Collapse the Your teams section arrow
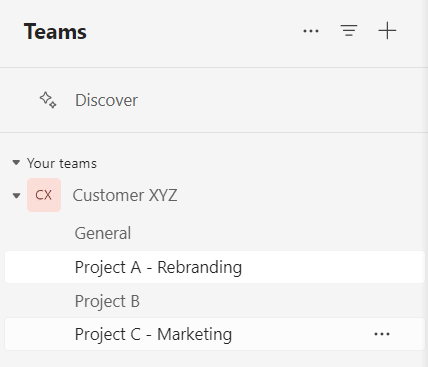 tap(16, 163)
